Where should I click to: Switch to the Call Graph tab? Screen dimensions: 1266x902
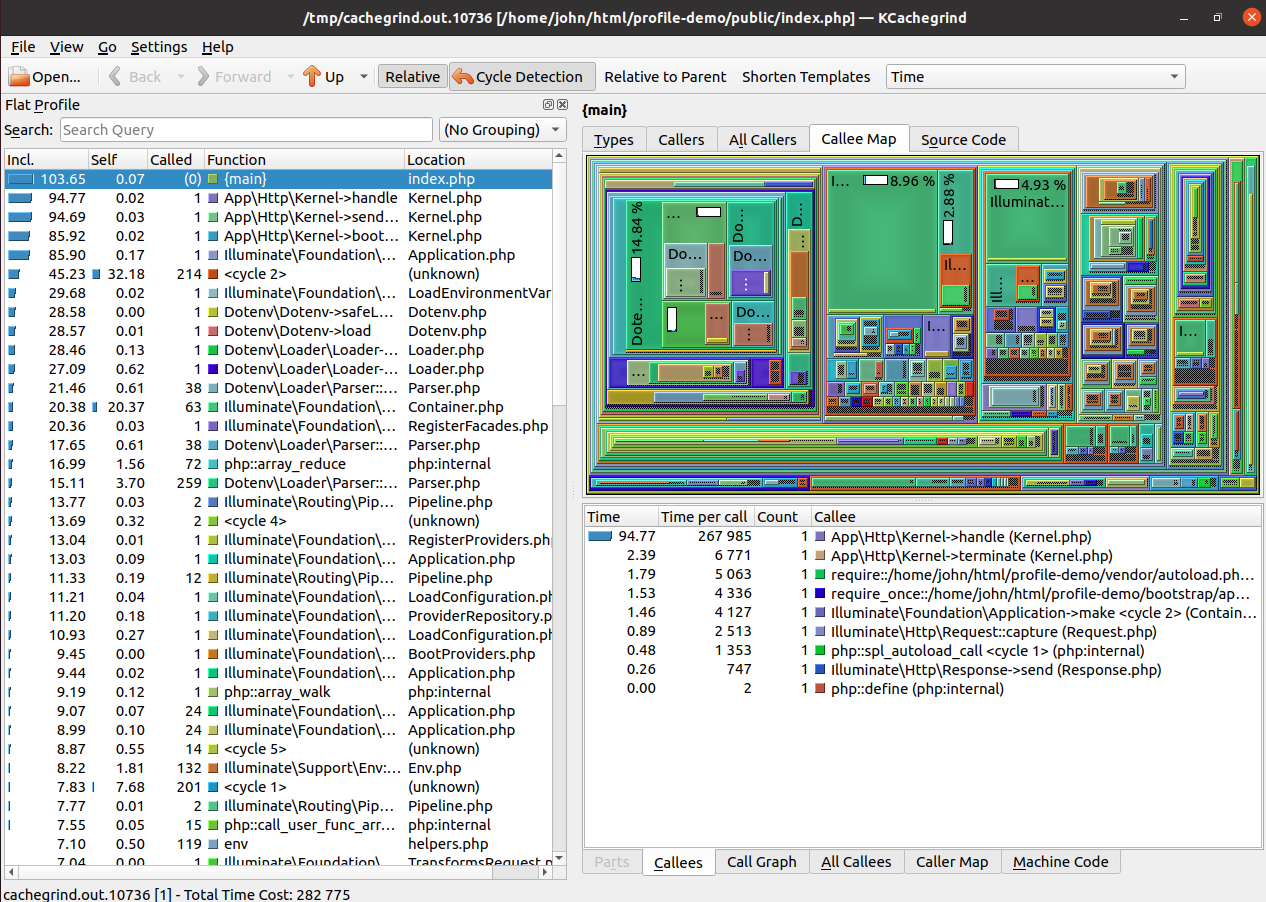click(761, 862)
